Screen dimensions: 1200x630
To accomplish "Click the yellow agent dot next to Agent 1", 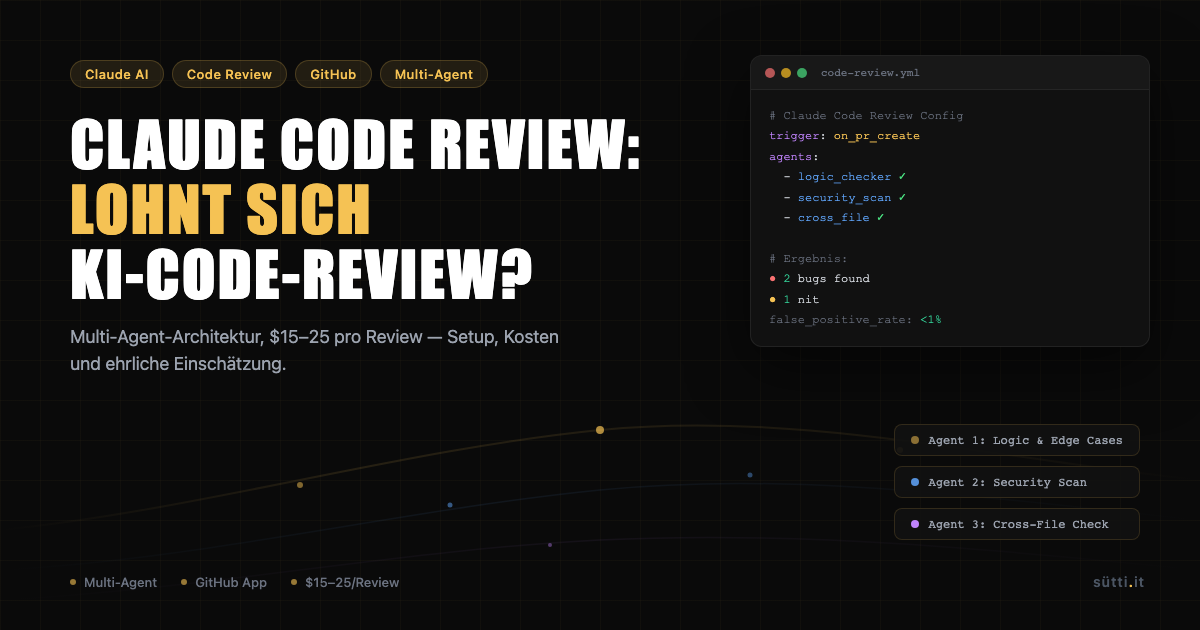I will (916, 440).
